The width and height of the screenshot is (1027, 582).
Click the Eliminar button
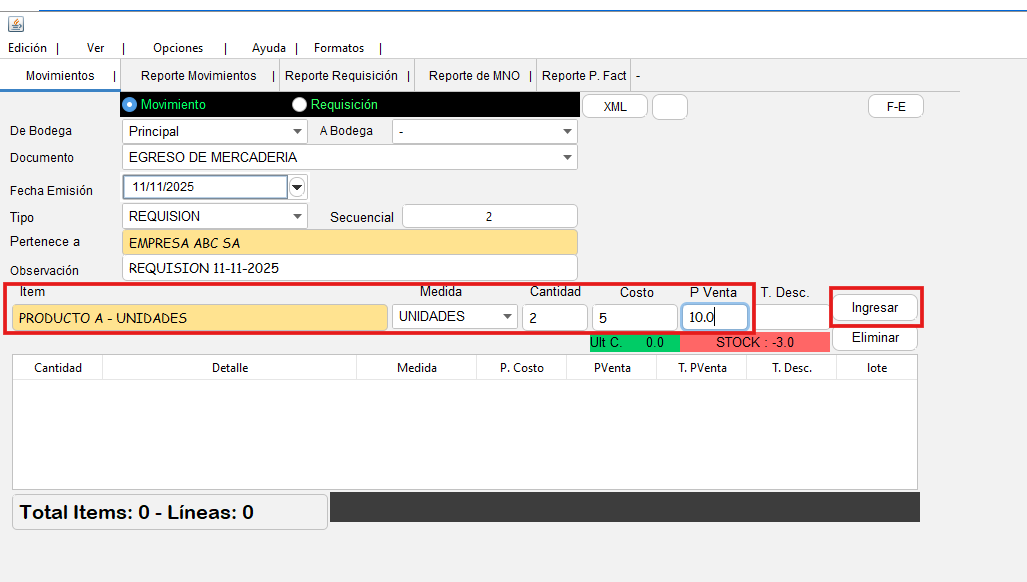pyautogui.click(x=875, y=338)
